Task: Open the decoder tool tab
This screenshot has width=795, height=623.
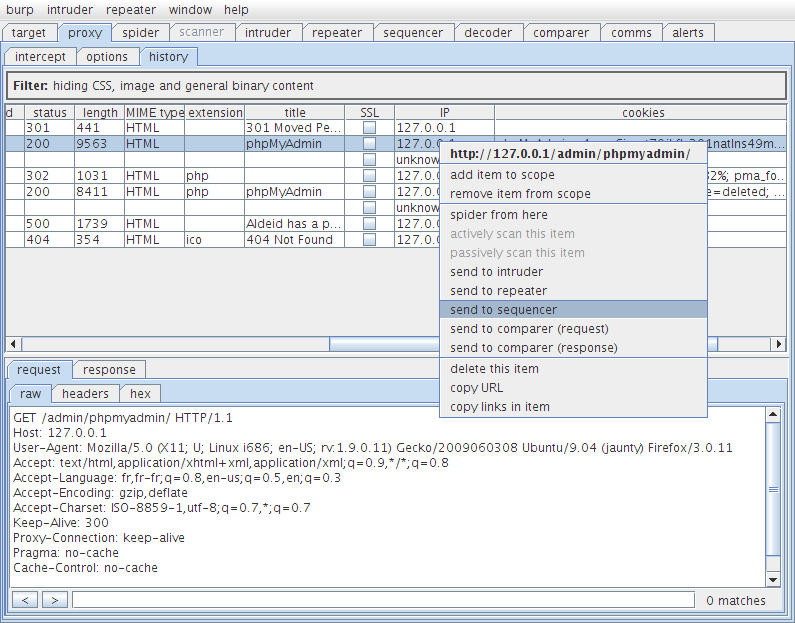Action: tap(488, 32)
